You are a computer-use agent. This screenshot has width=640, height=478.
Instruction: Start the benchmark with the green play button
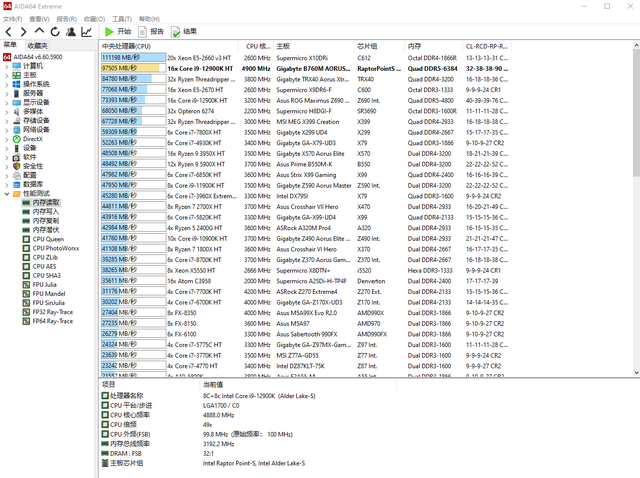[118, 31]
